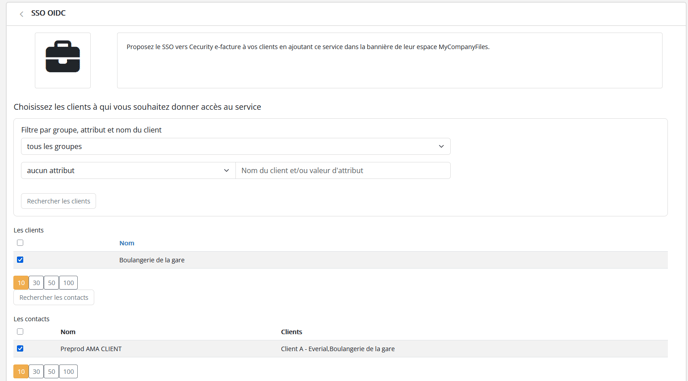Select 10 per page for the clients list
This screenshot has height=381, width=688.
(21, 283)
